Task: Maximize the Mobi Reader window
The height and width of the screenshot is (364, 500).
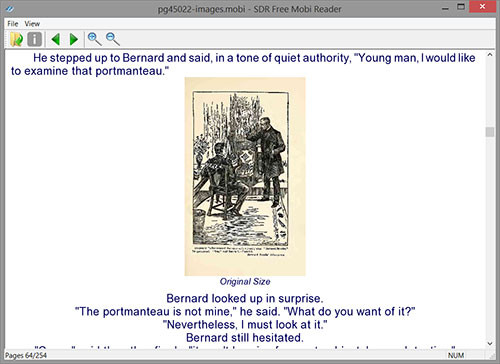Action: (461, 7)
